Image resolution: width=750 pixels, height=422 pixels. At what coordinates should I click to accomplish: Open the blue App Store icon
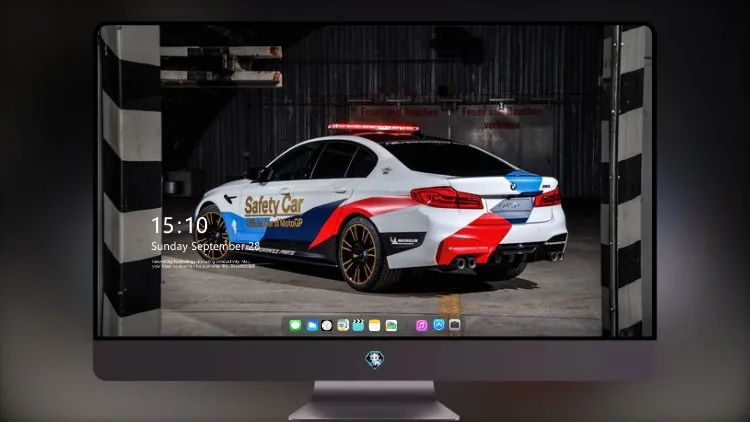[439, 325]
